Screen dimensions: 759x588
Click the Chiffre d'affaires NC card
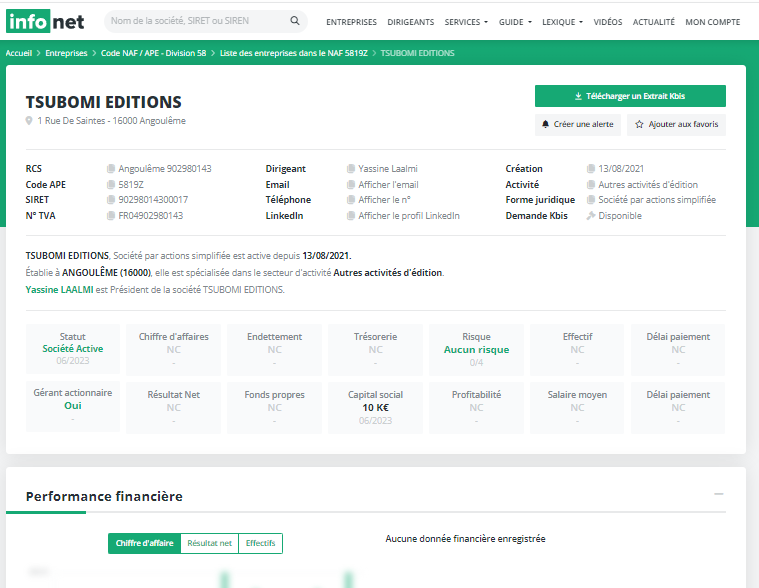point(173,349)
